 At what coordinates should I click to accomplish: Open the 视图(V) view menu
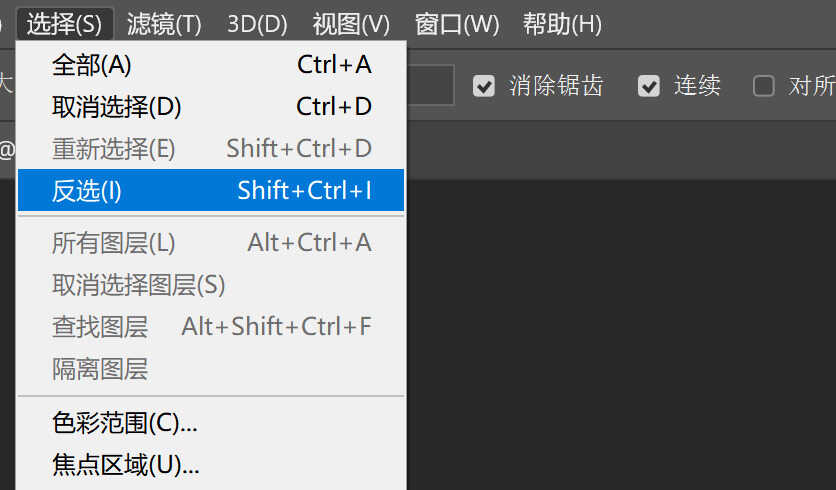pos(351,24)
